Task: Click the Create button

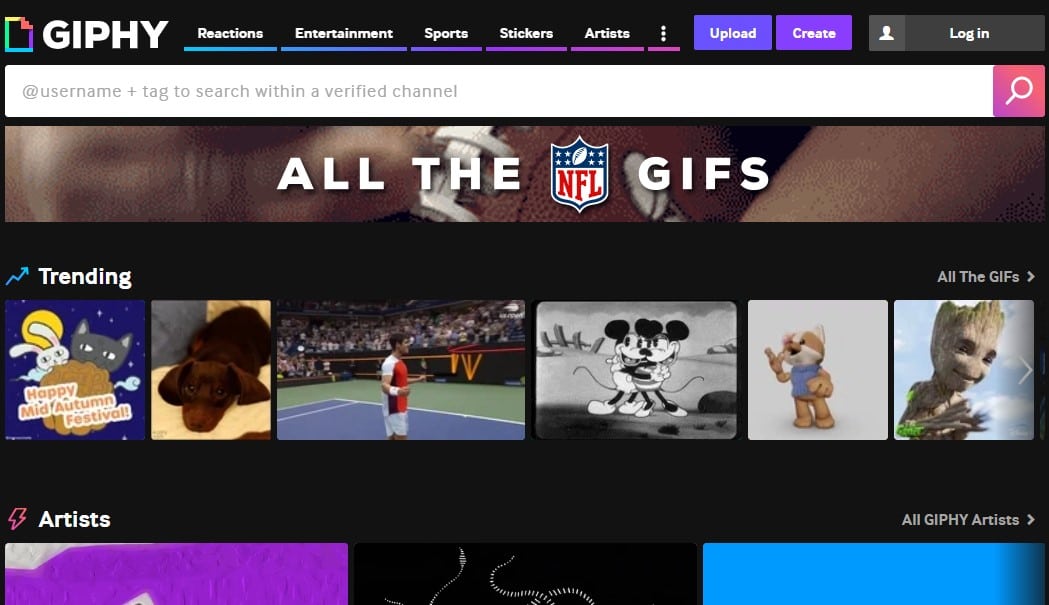Action: click(814, 33)
